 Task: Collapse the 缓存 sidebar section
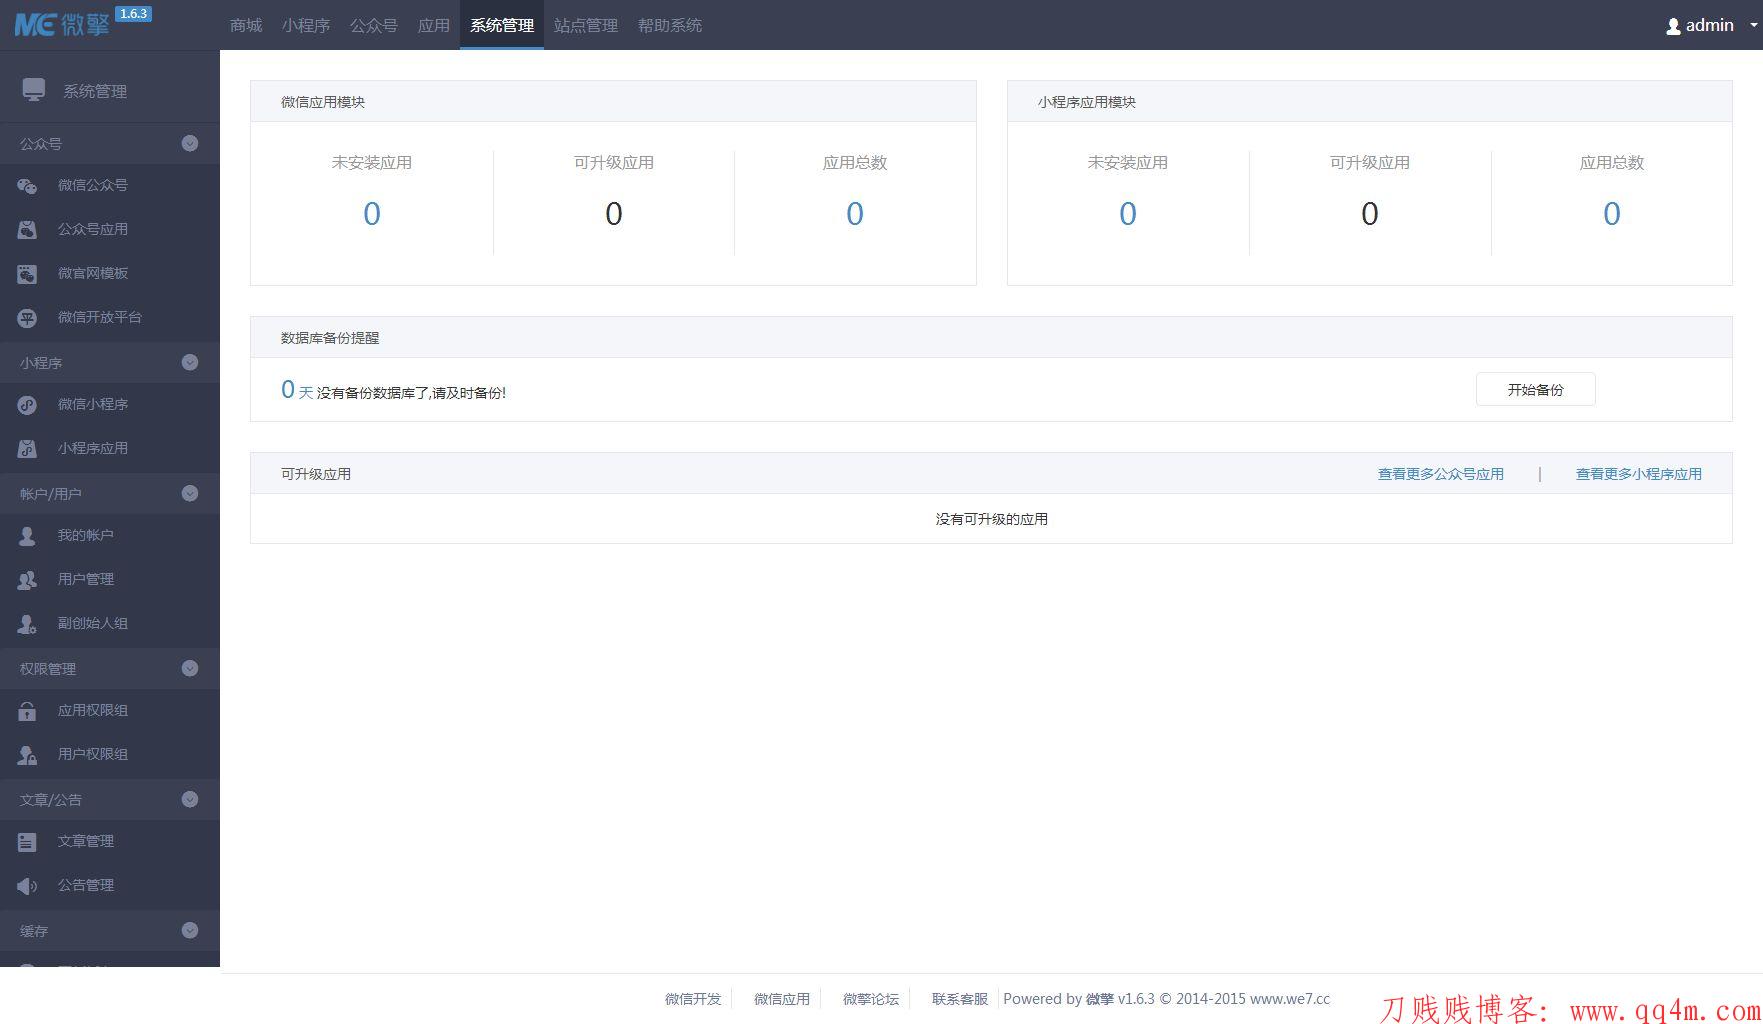pyautogui.click(x=190, y=931)
